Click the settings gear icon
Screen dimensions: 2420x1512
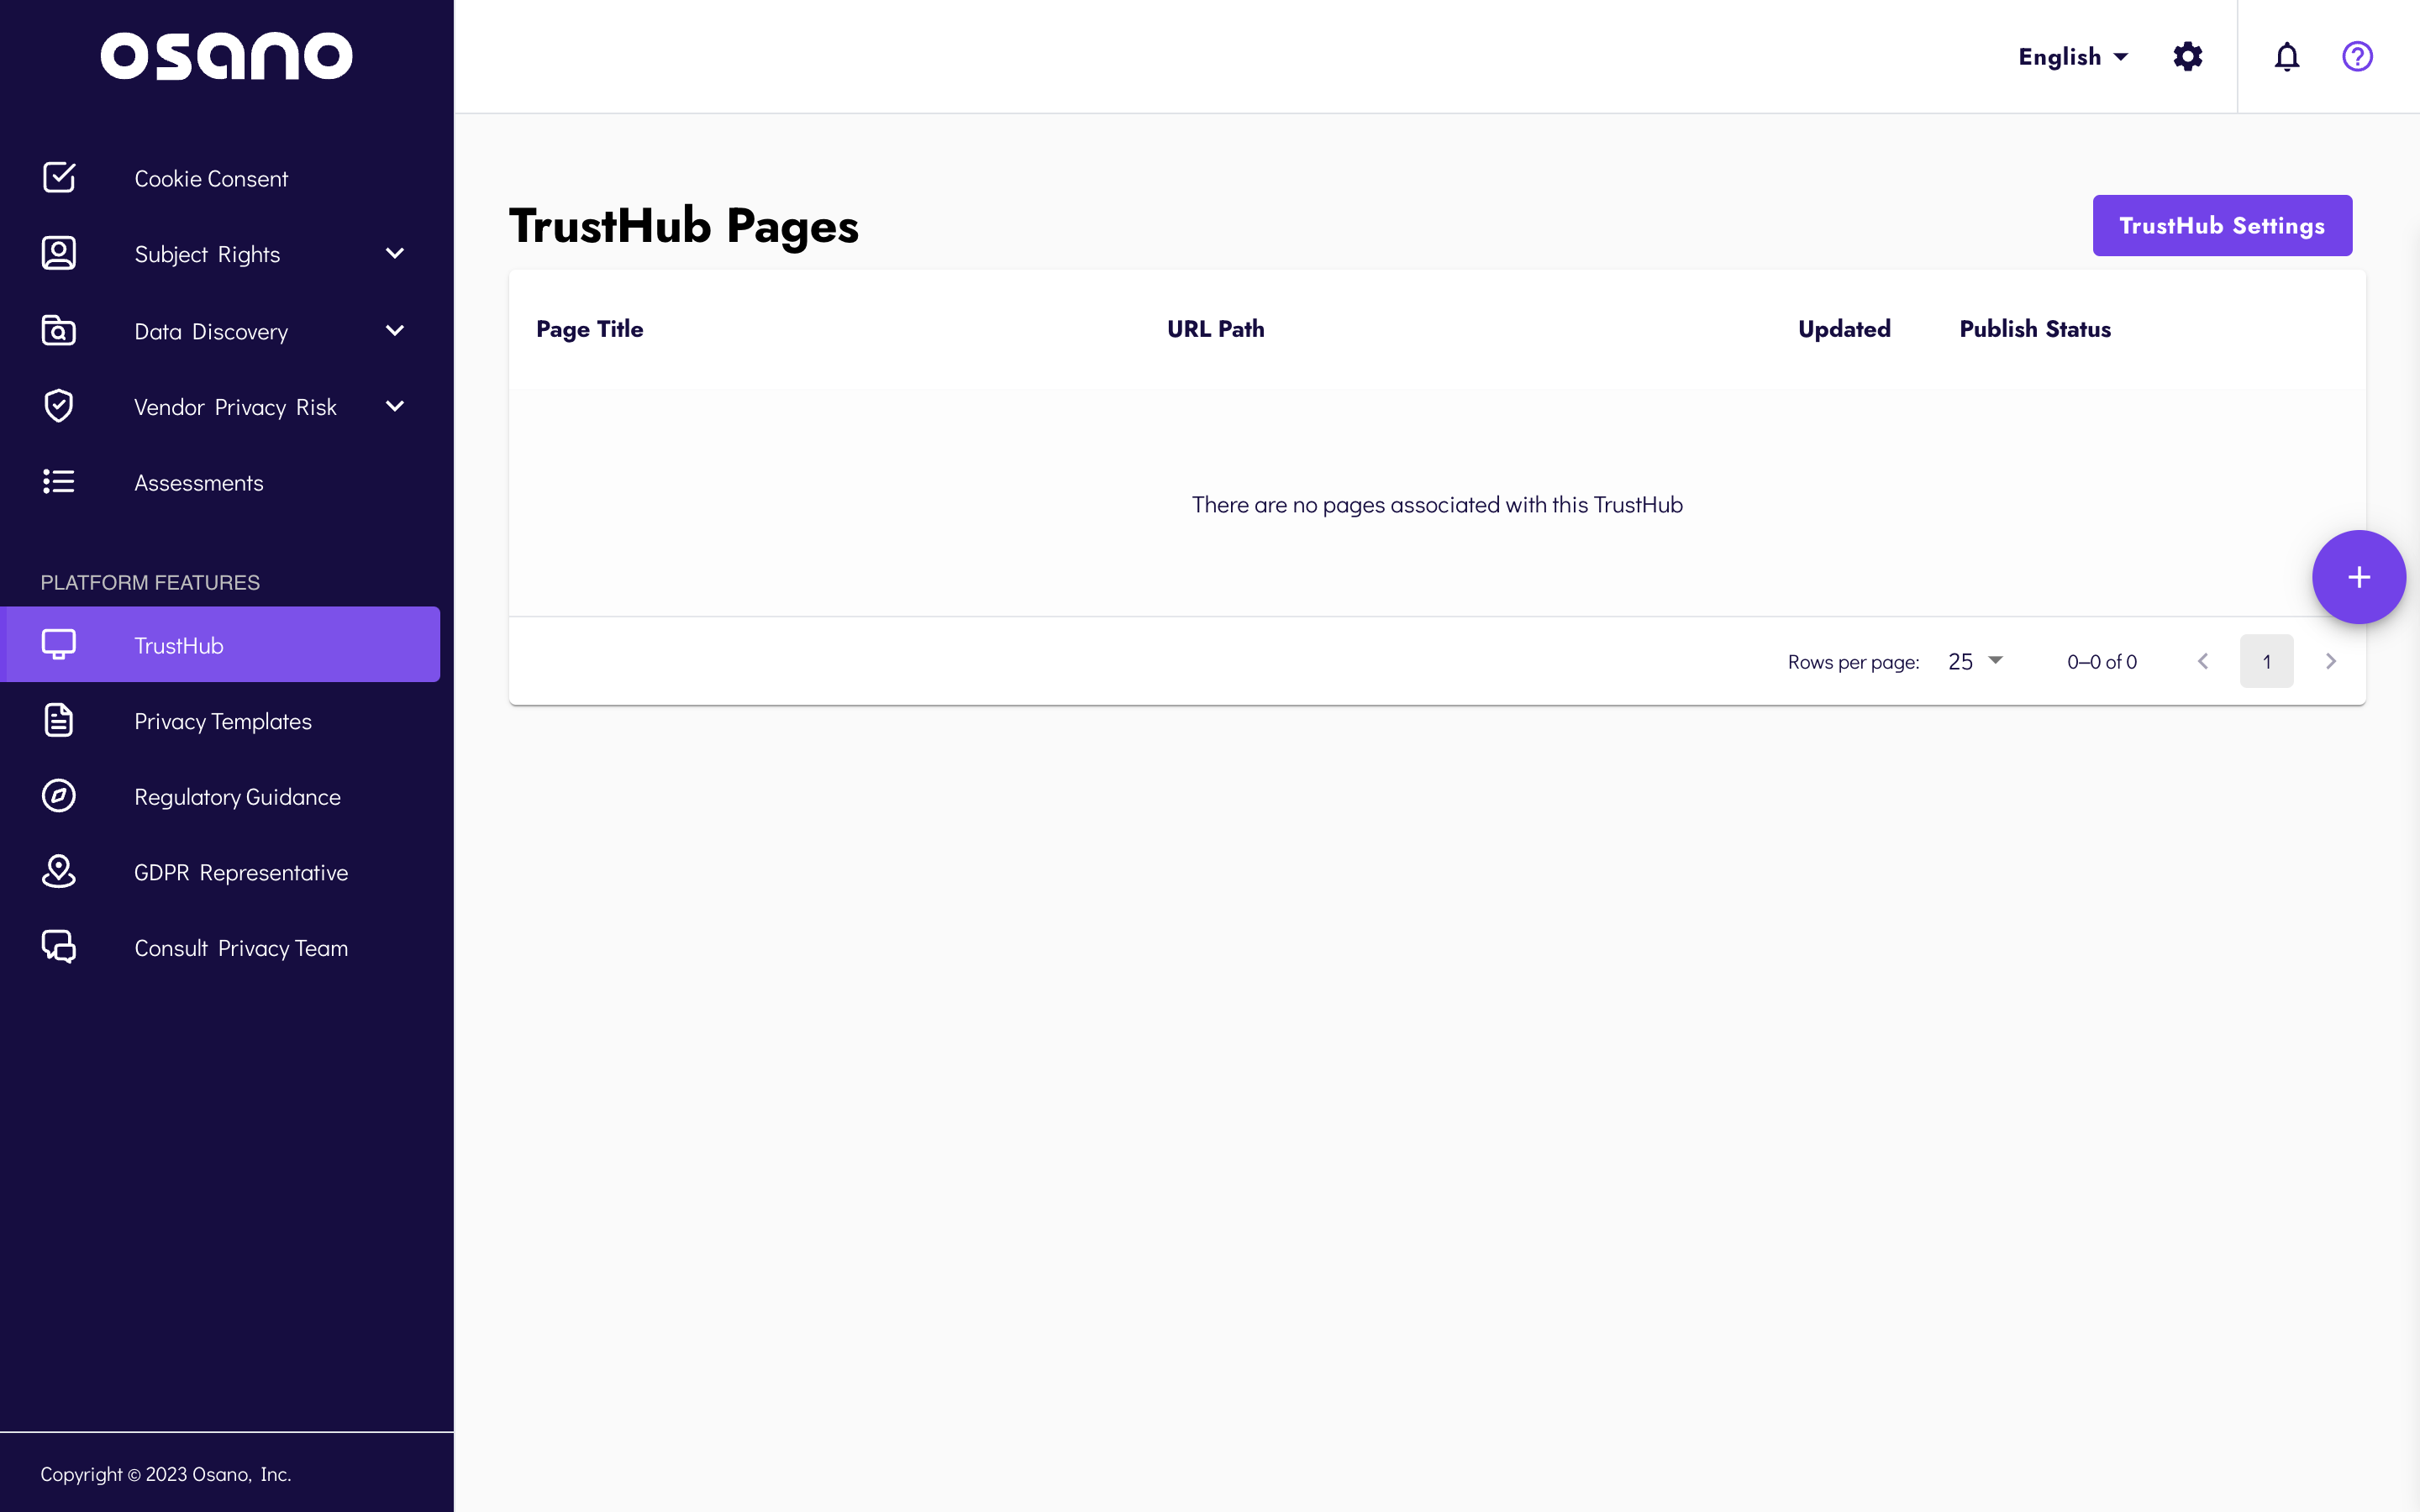tap(2187, 57)
